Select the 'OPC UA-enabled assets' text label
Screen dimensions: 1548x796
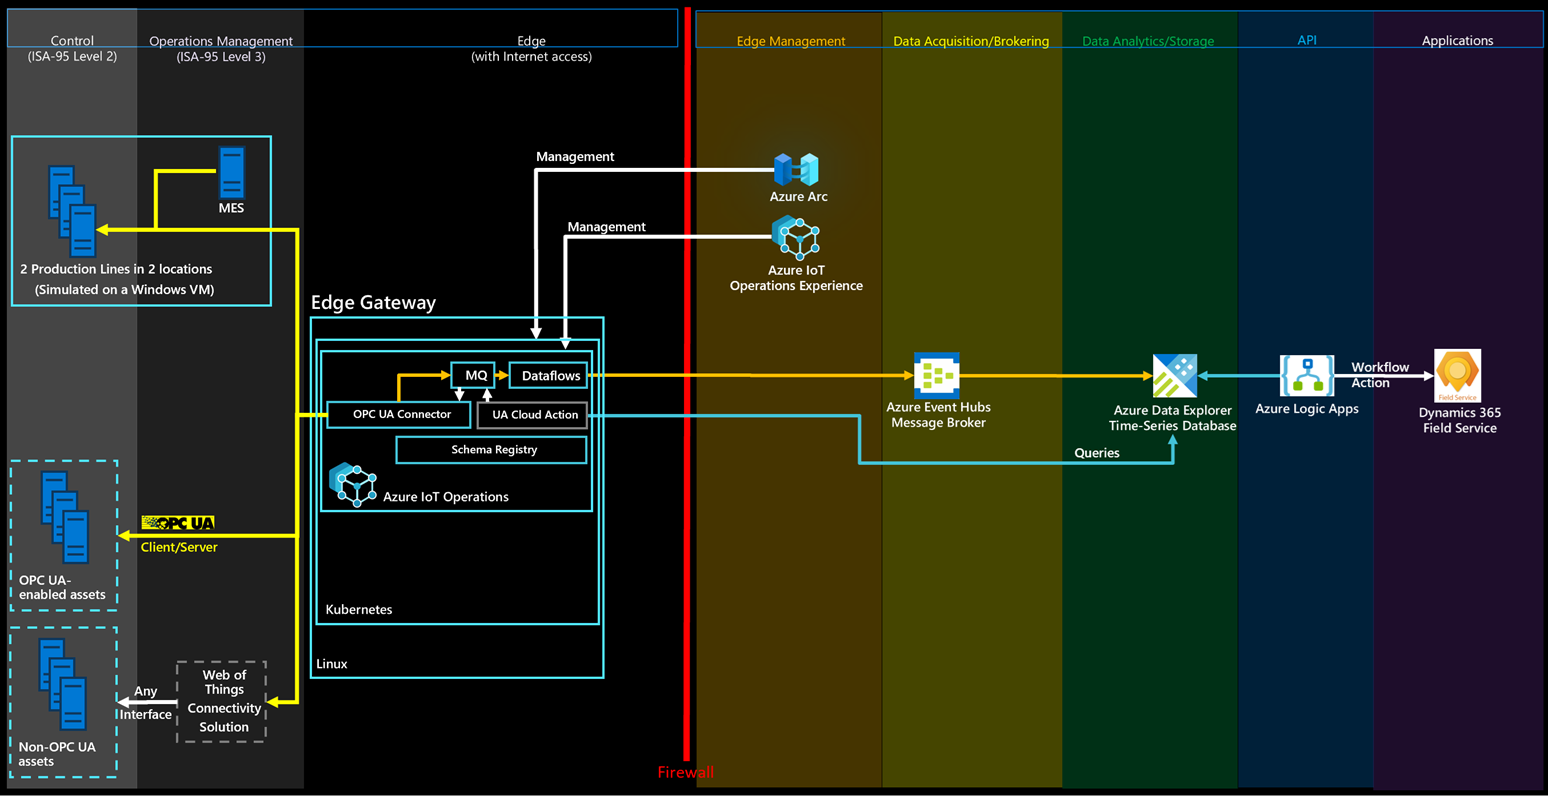click(62, 587)
